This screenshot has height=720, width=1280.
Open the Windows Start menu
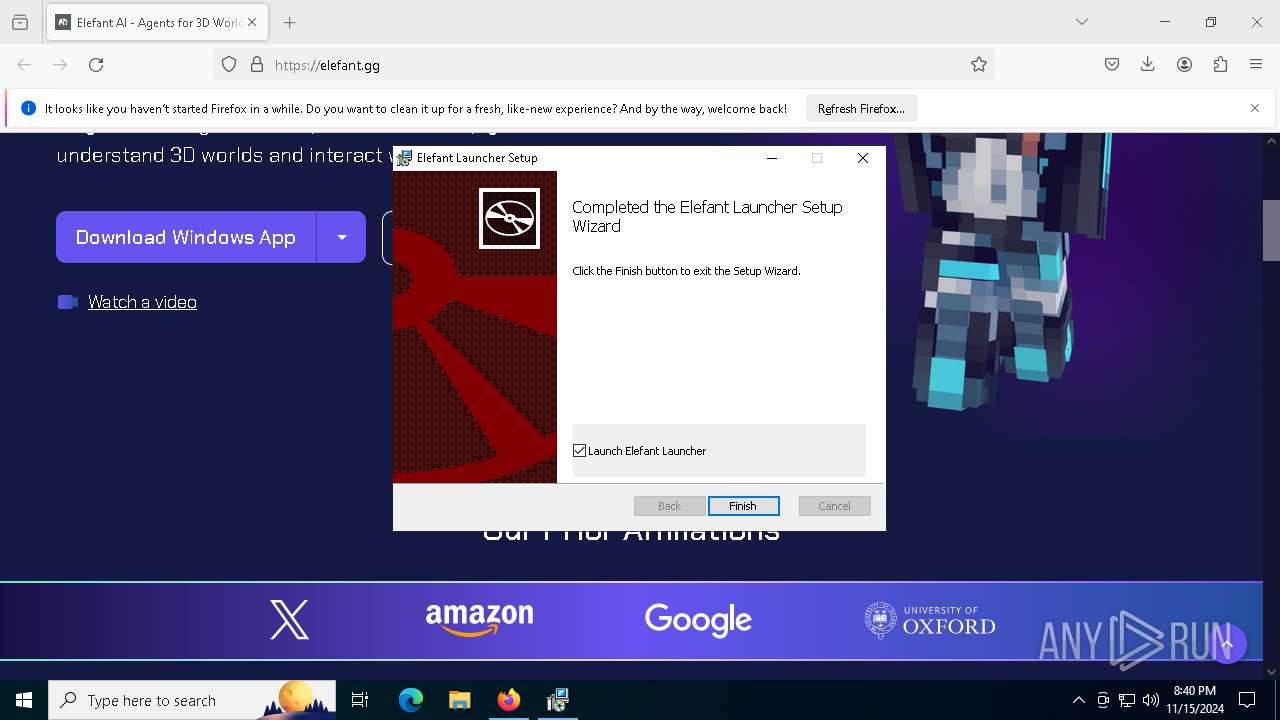(24, 700)
